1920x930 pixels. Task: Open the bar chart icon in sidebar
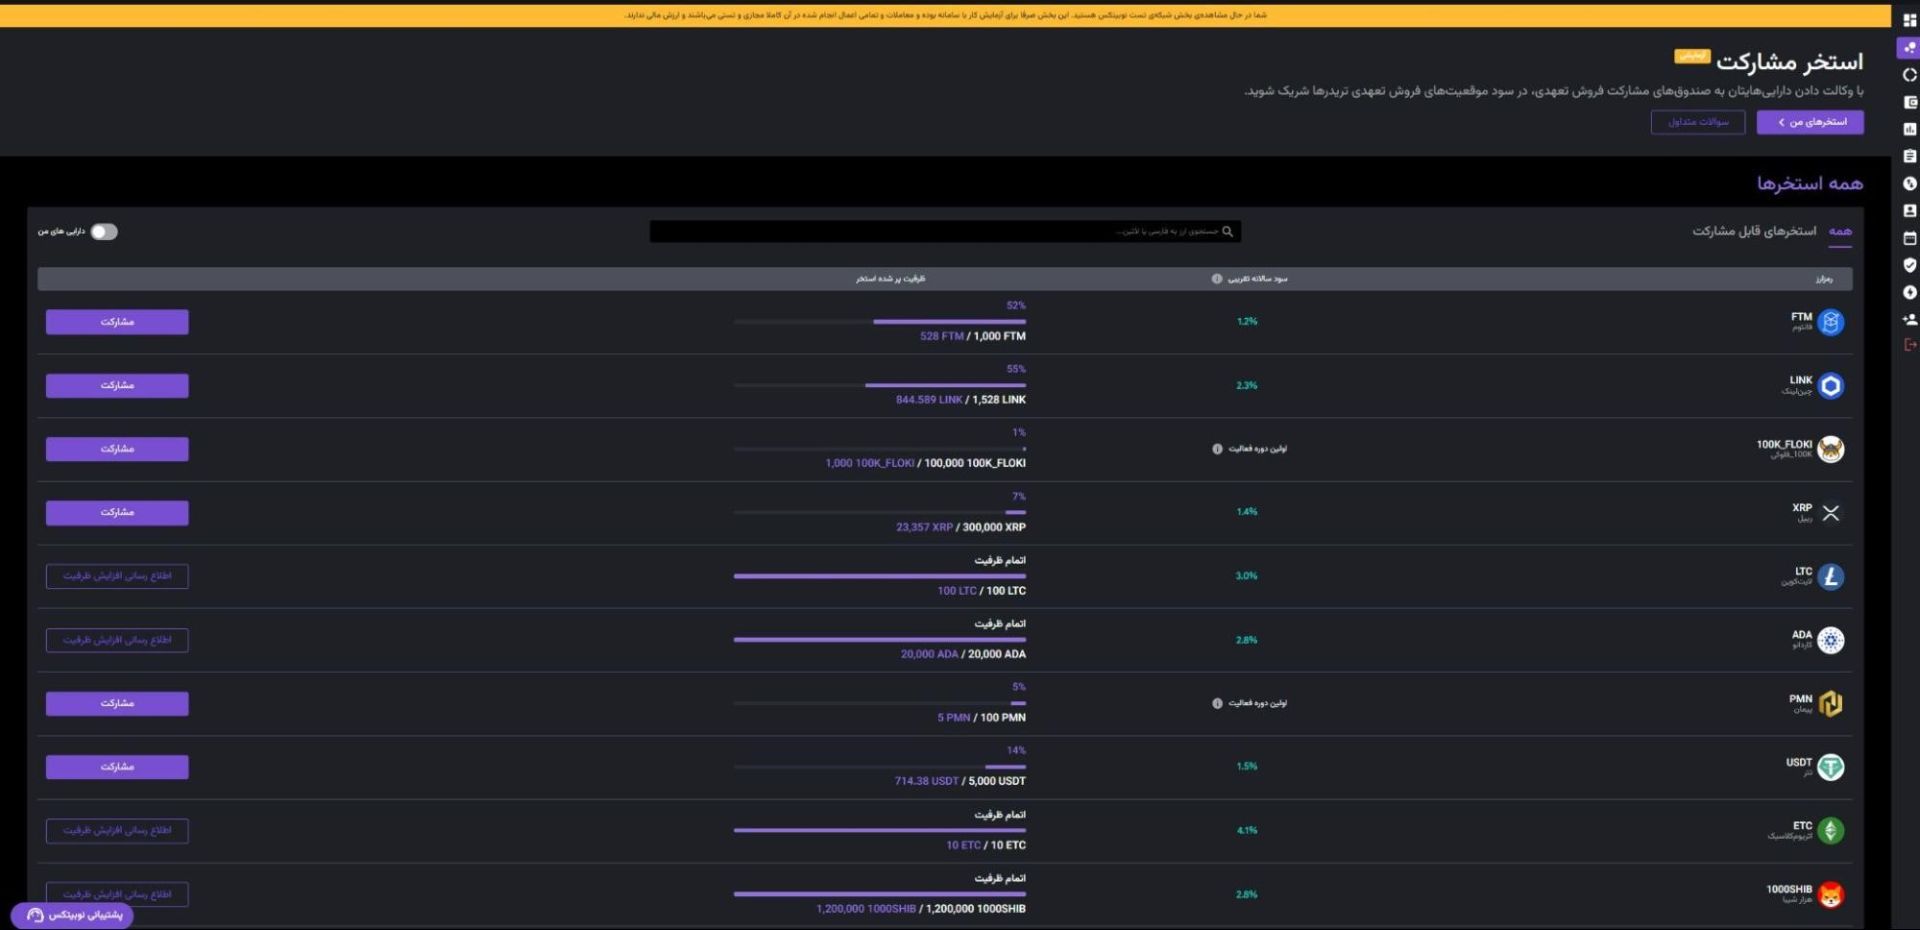pos(1909,129)
